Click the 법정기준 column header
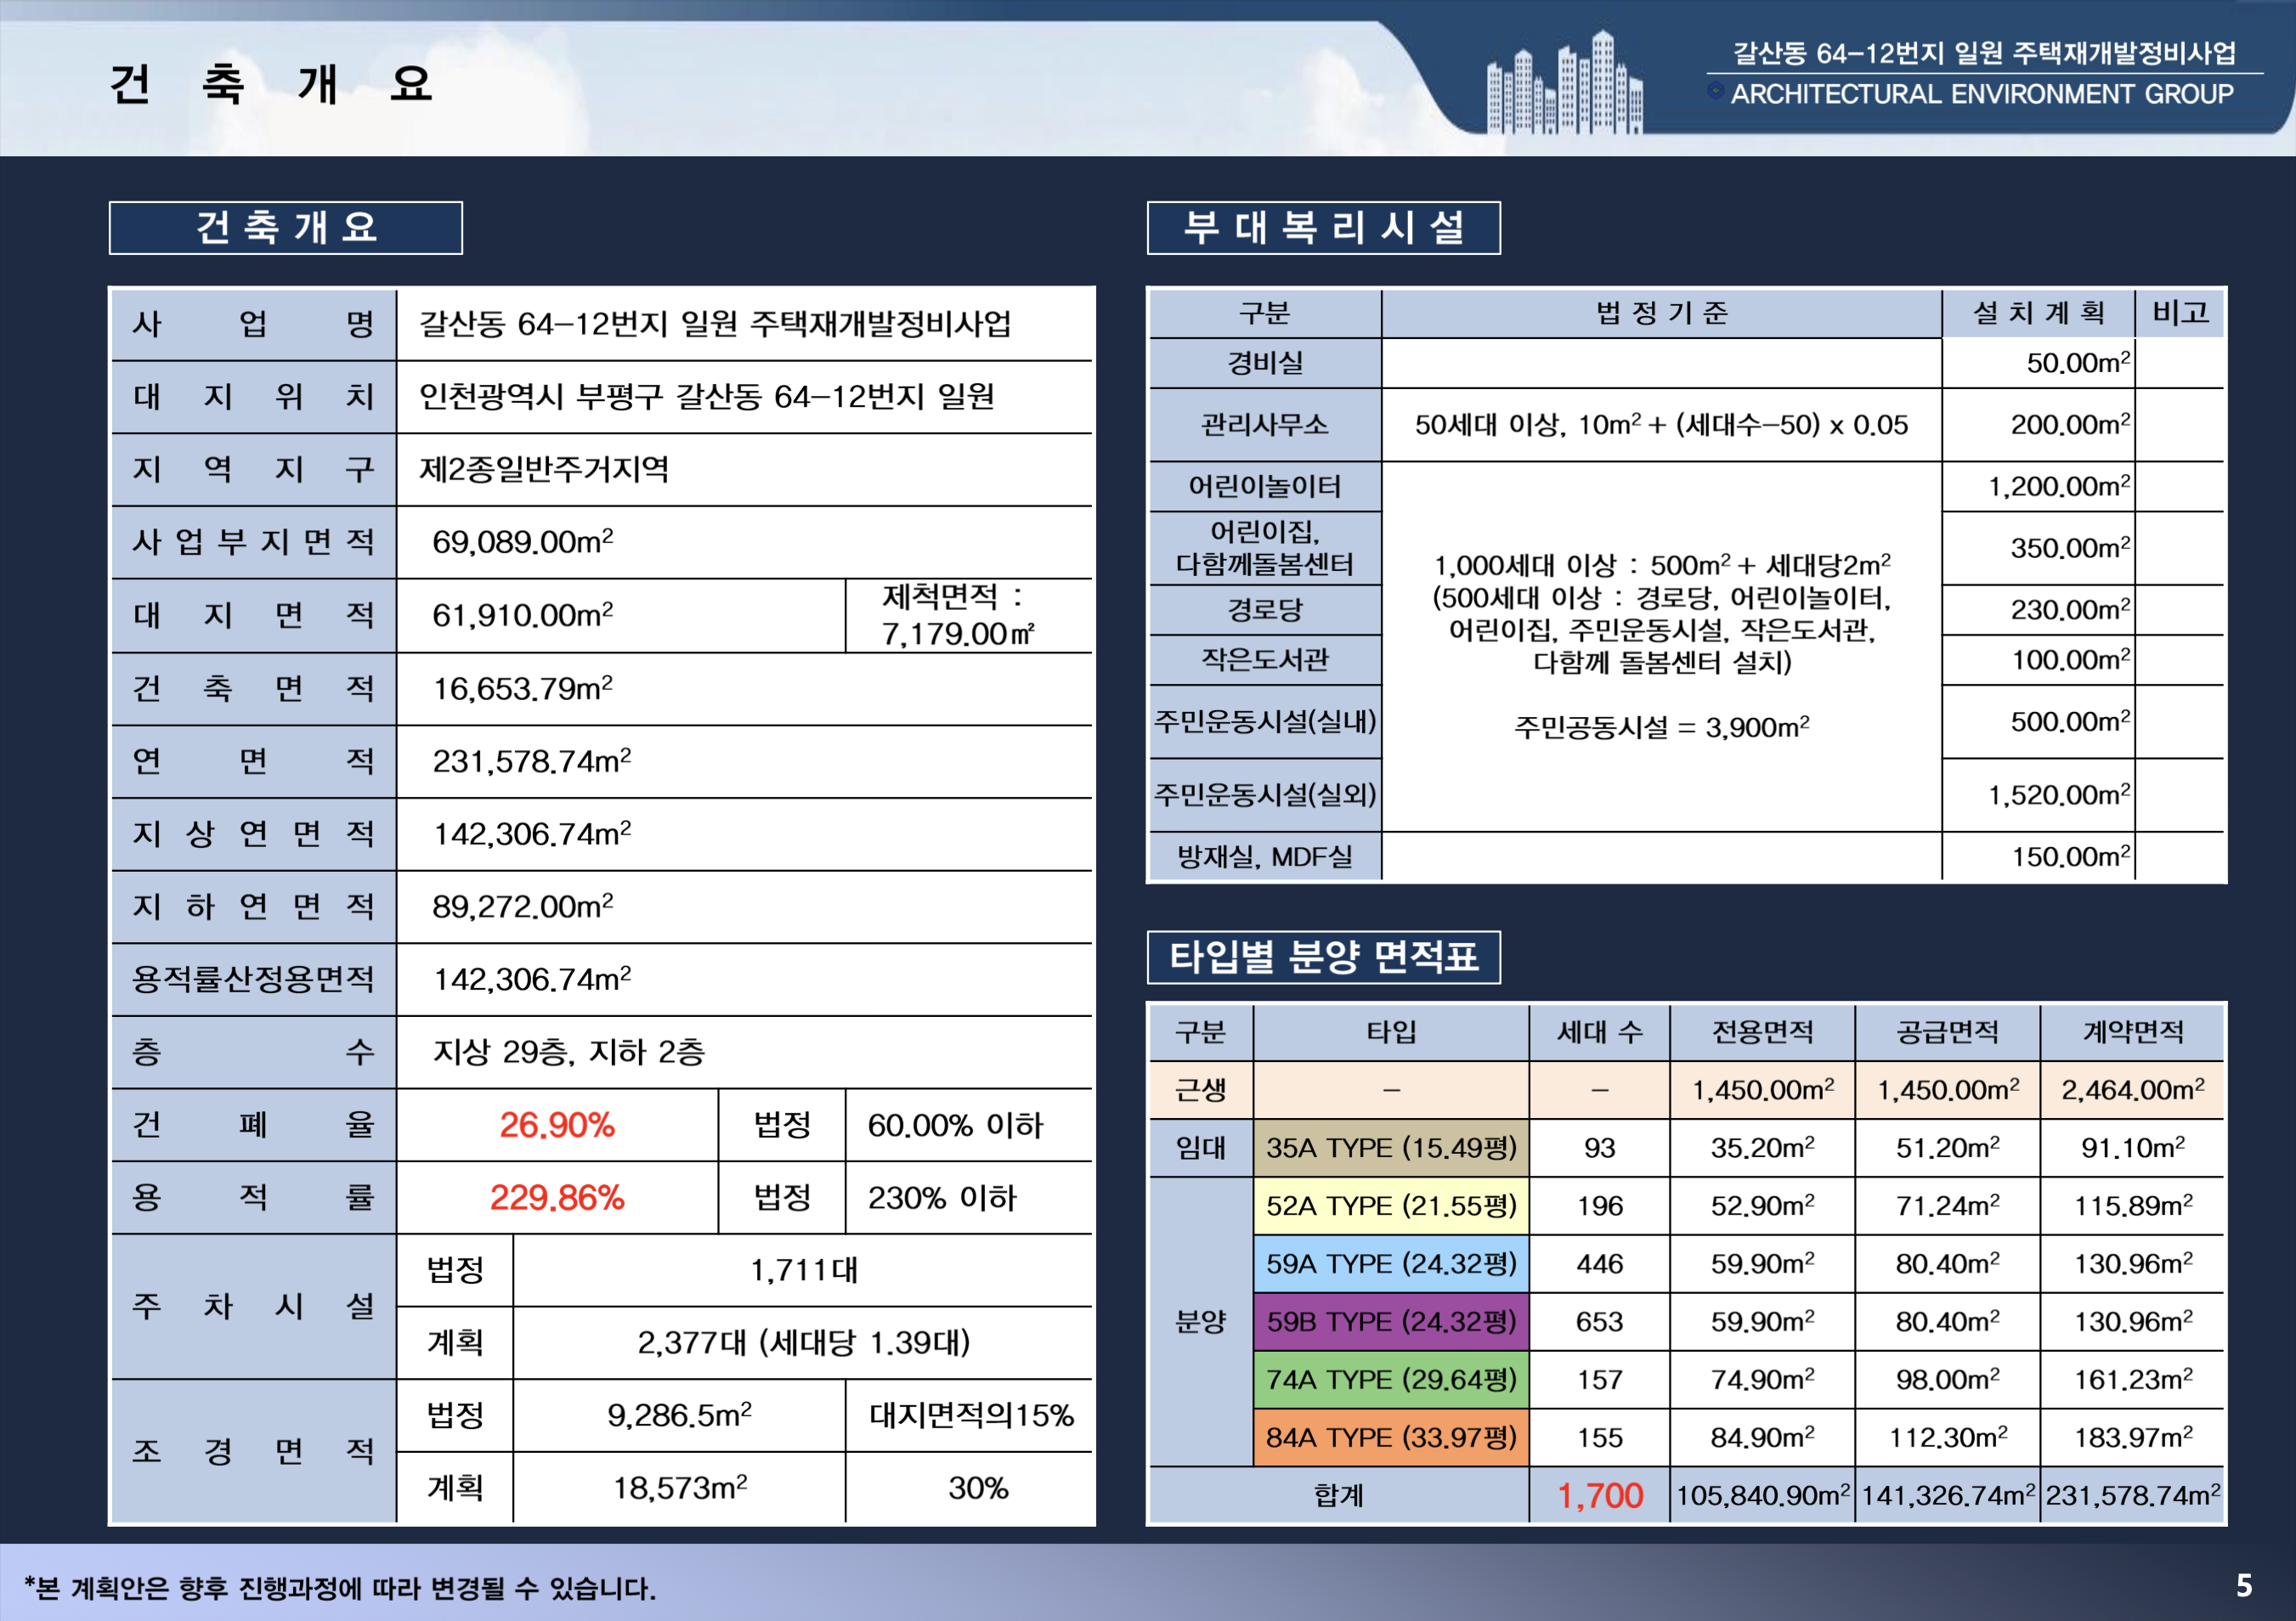2296x1621 pixels. (x=1661, y=313)
